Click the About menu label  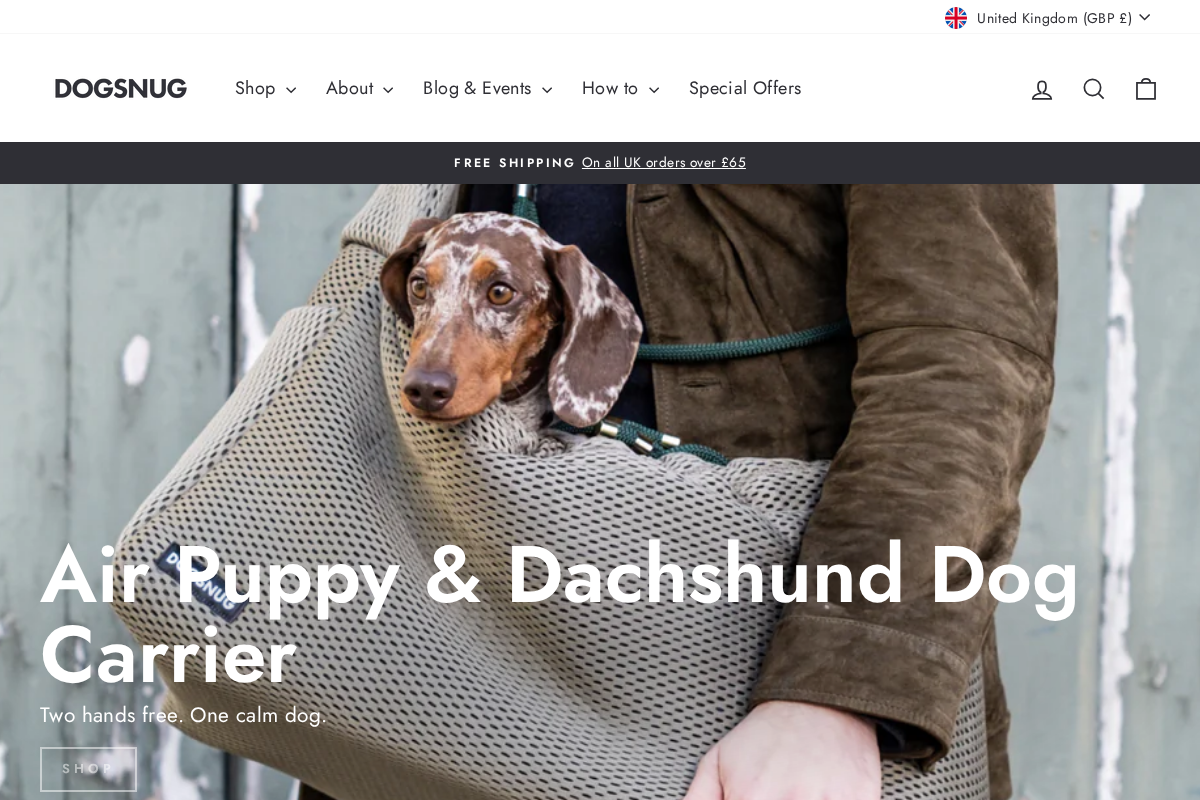point(349,88)
